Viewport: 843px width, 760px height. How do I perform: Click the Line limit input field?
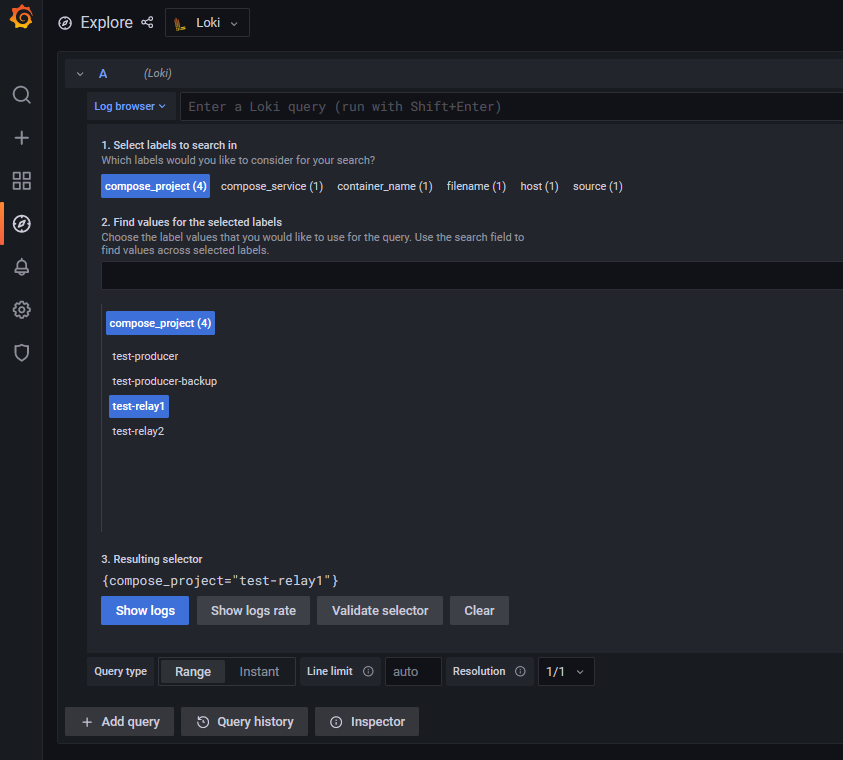pos(413,671)
